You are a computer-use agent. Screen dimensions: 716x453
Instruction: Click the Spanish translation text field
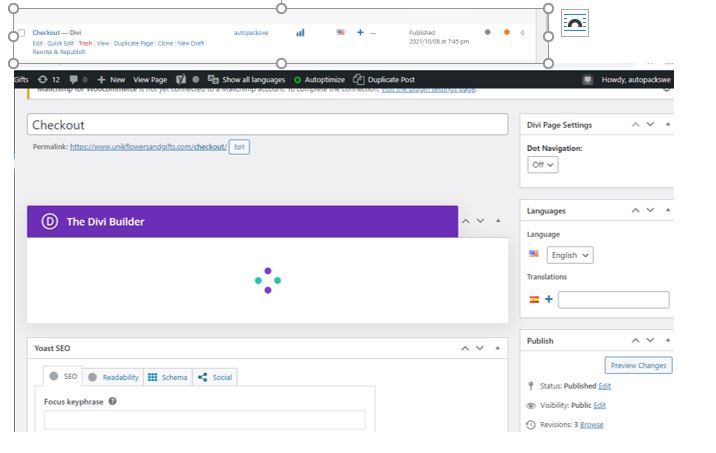[614, 300]
